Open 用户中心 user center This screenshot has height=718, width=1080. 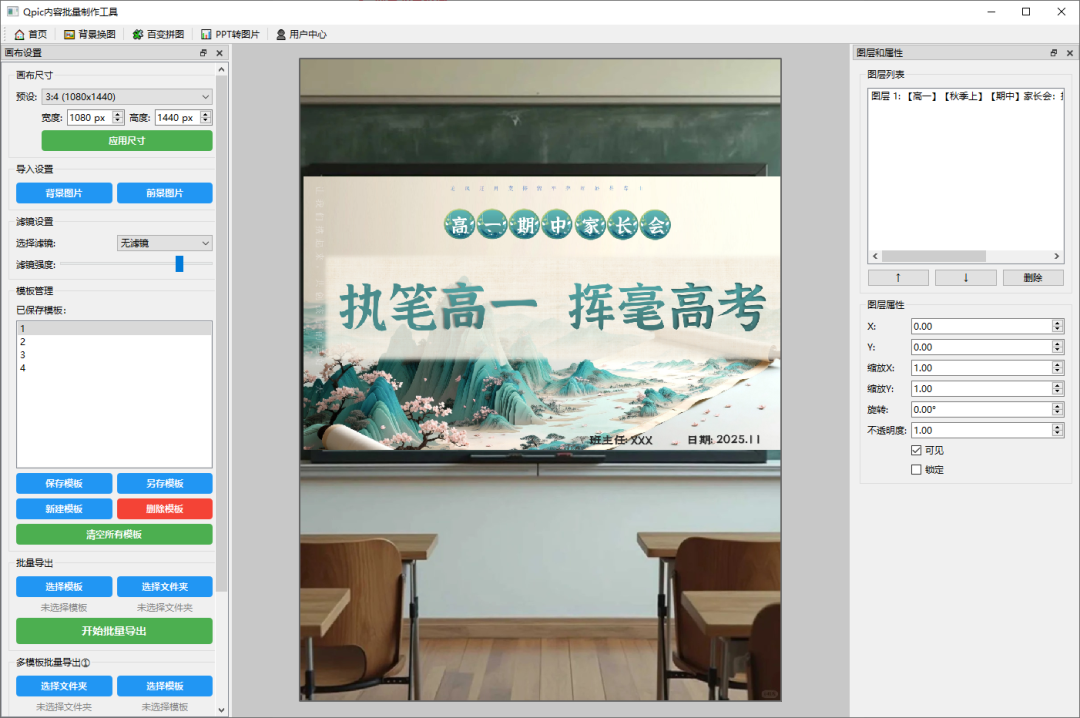pyautogui.click(x=301, y=34)
